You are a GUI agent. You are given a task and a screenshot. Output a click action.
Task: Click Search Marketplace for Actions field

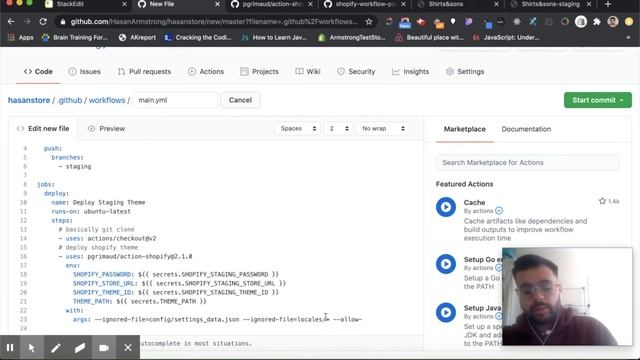pyautogui.click(x=527, y=162)
